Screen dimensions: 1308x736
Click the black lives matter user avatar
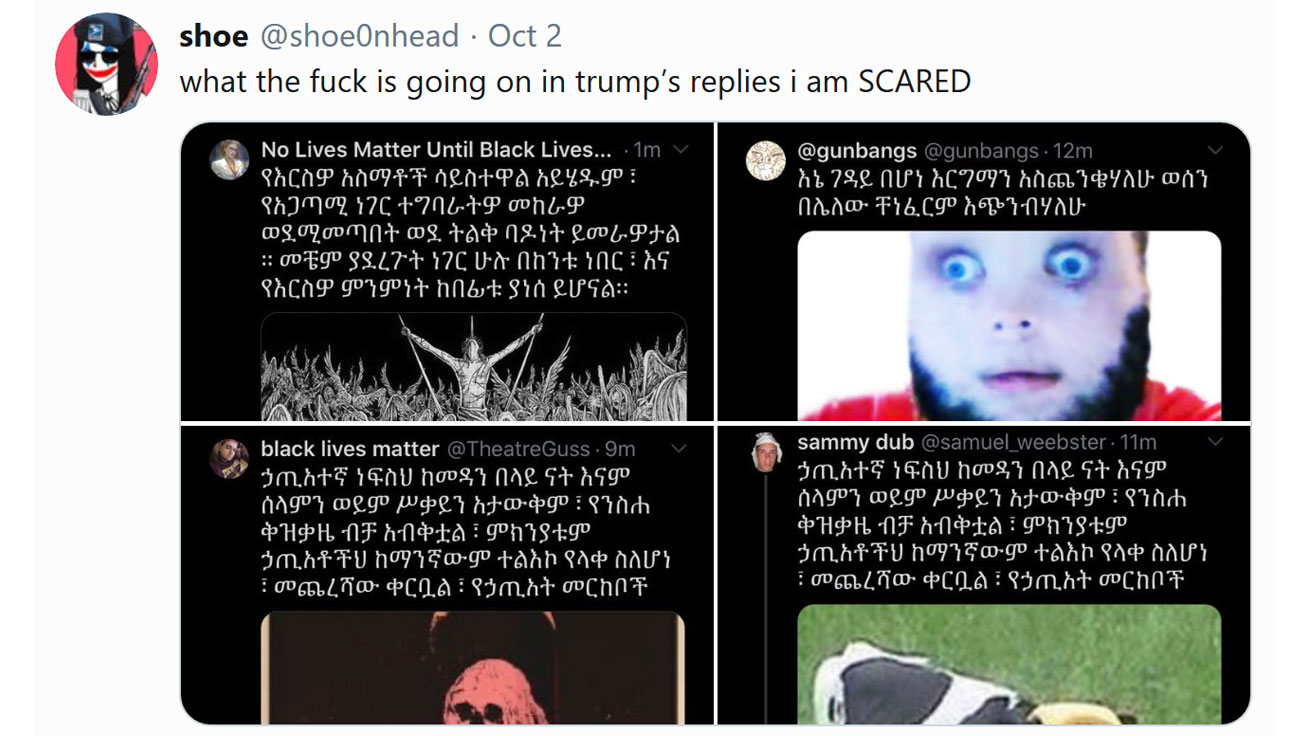(230, 458)
